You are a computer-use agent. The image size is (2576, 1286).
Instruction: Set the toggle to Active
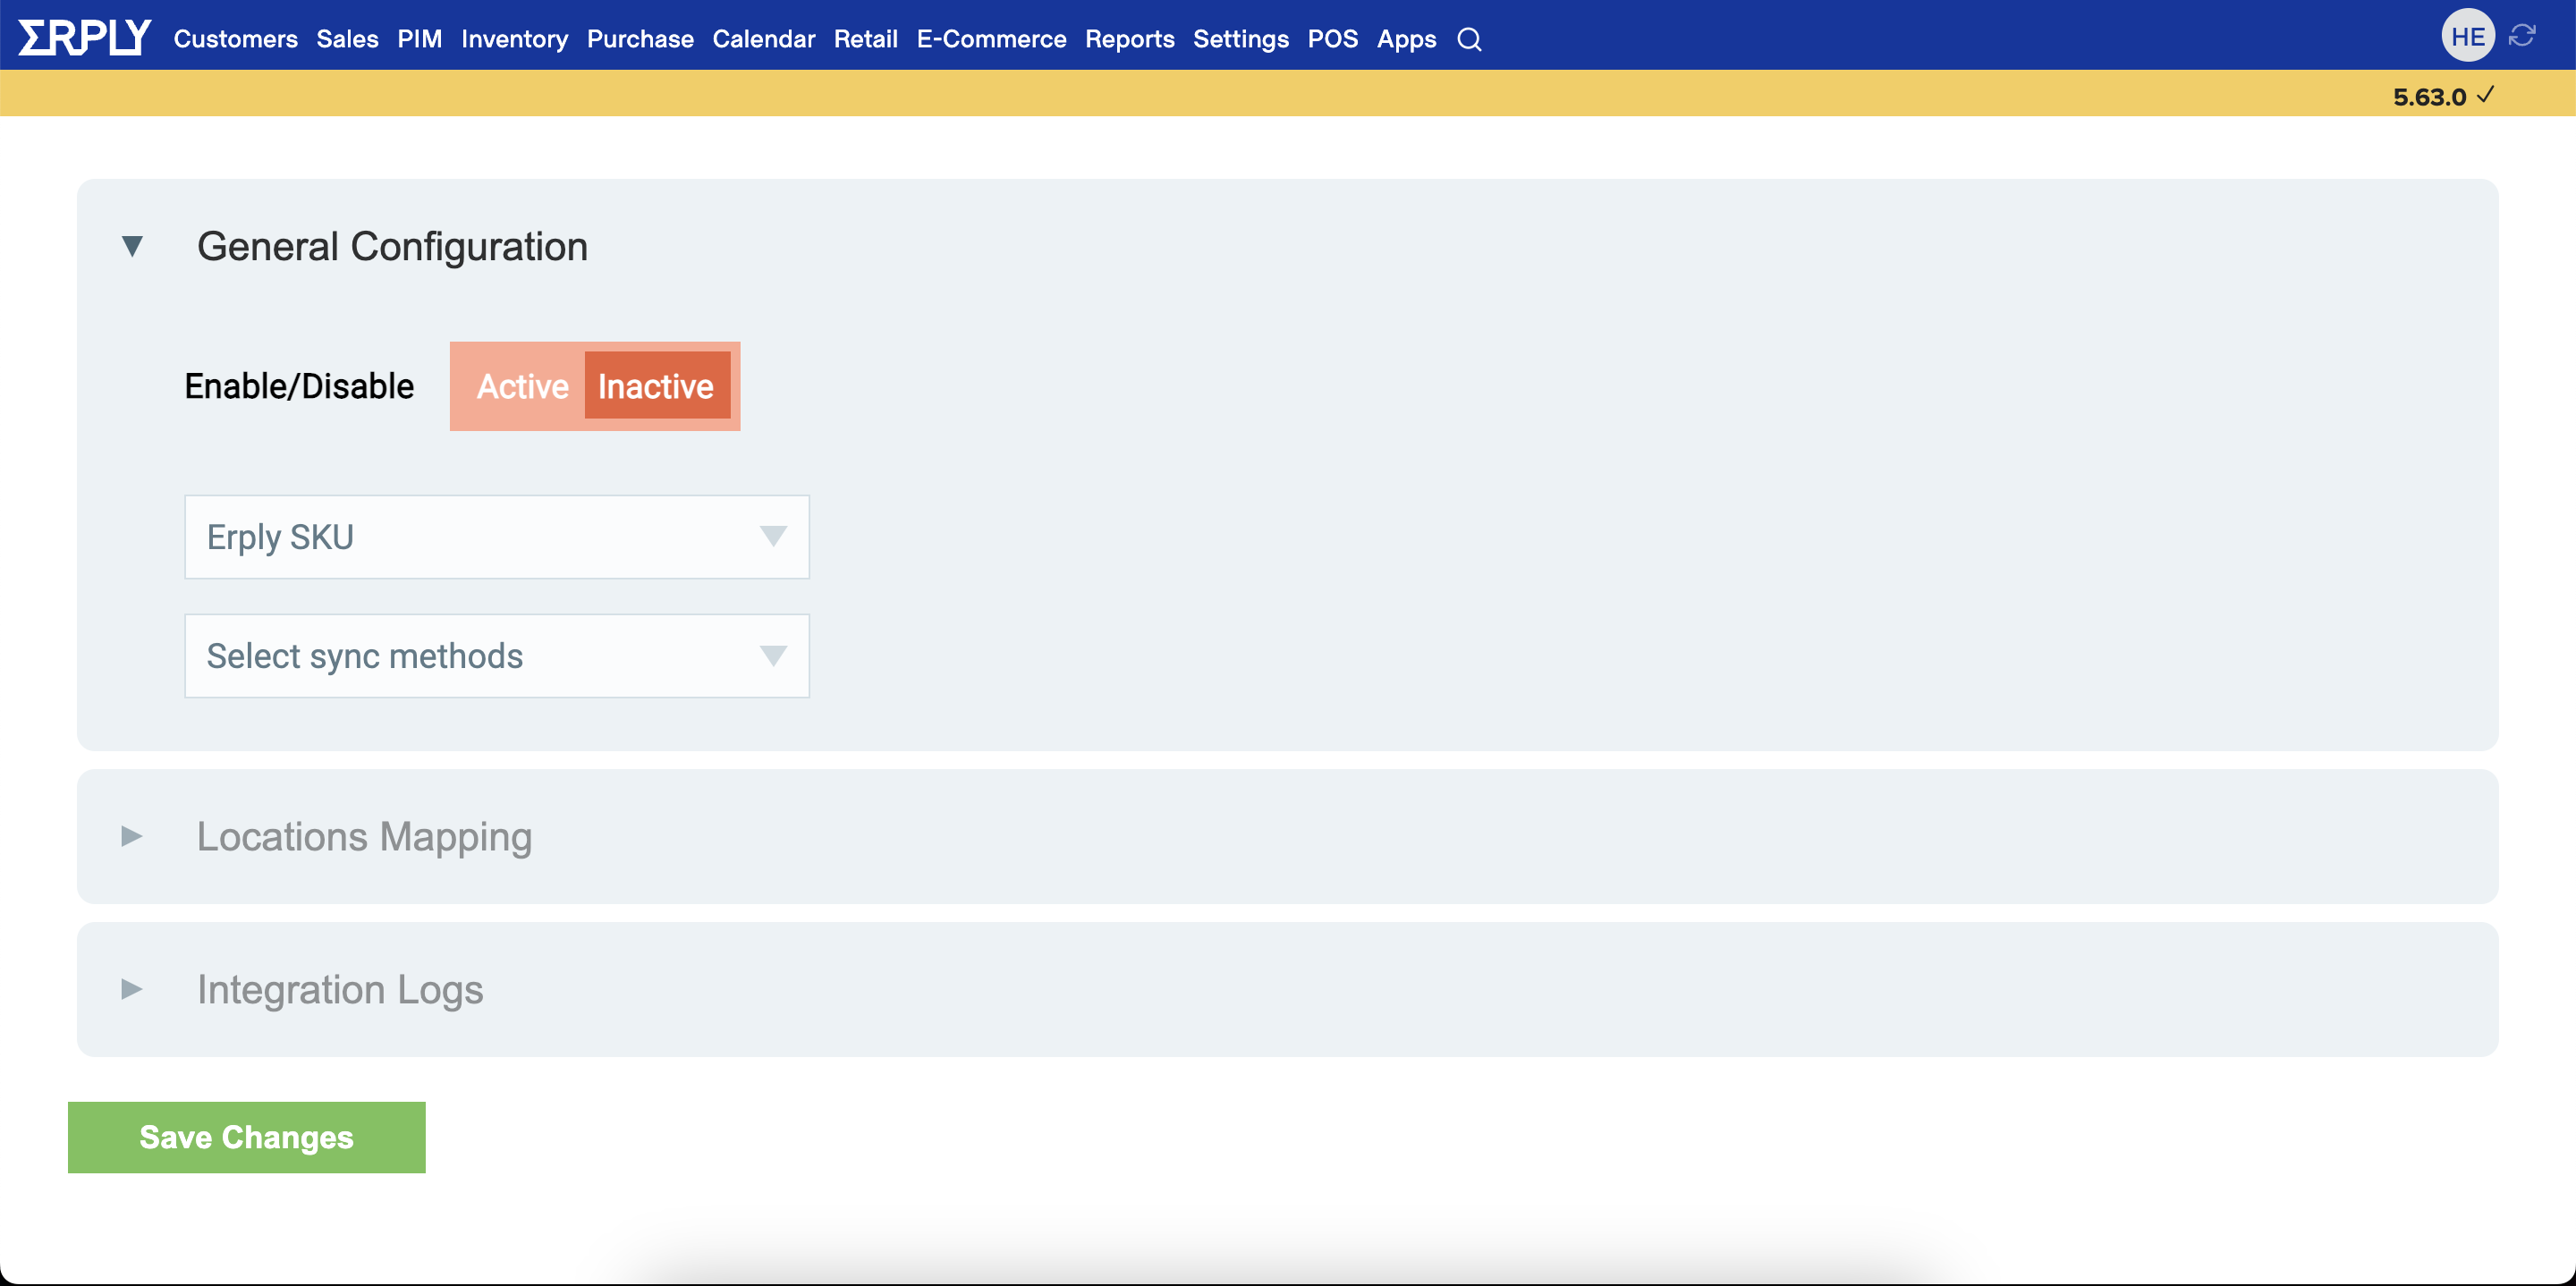click(522, 386)
